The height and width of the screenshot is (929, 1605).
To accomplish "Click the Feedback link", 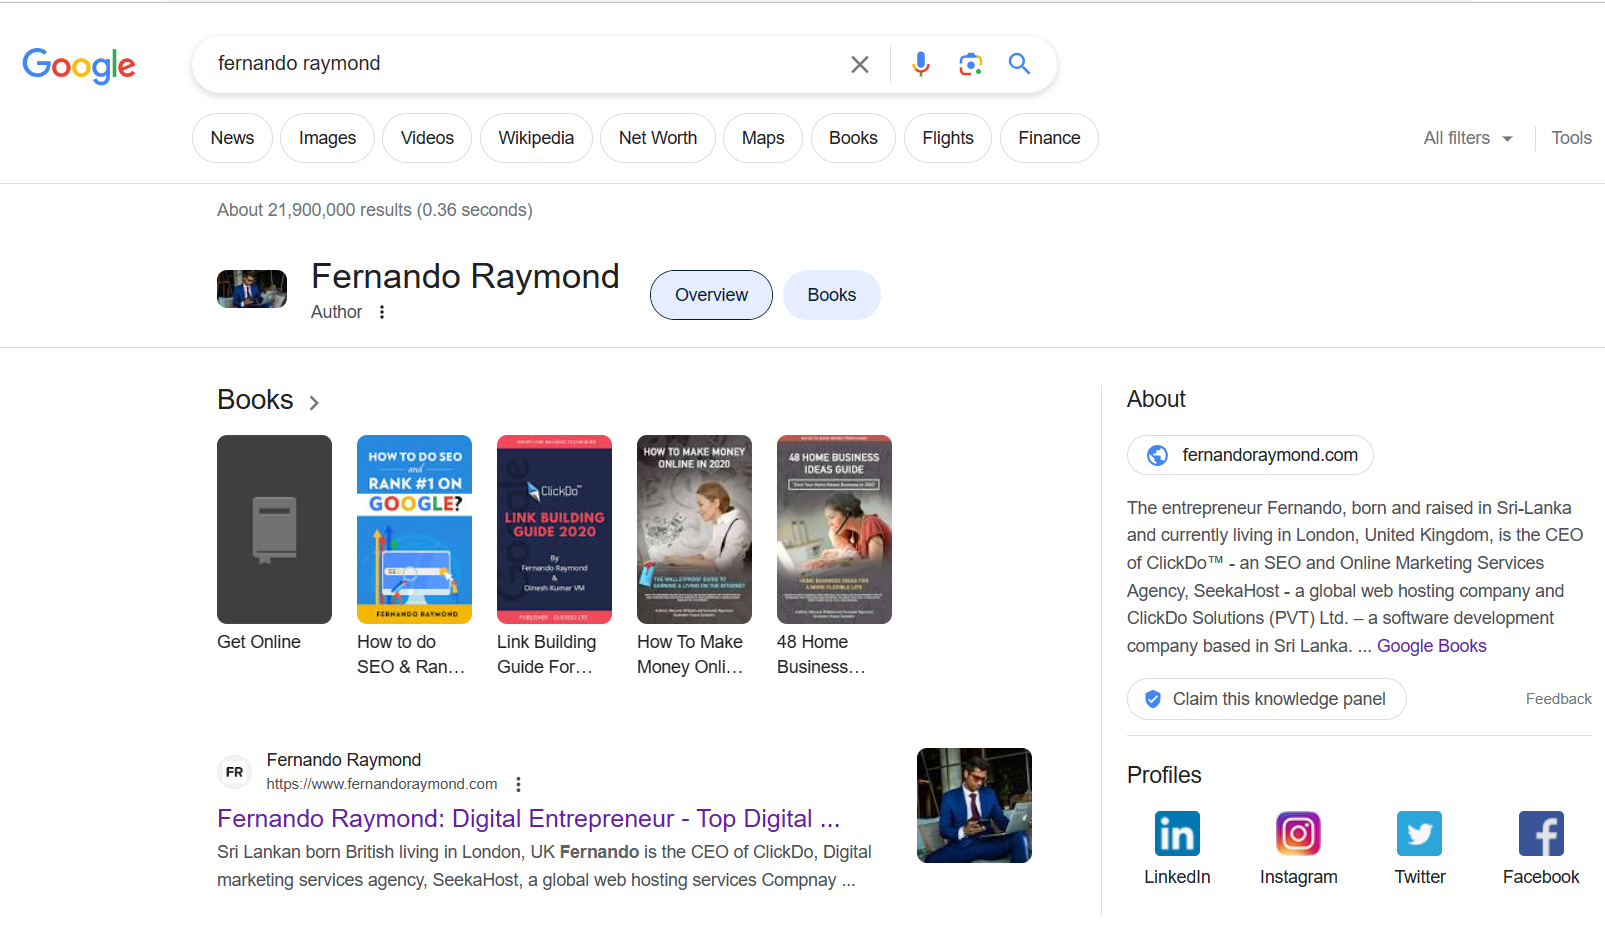I will click(1558, 699).
